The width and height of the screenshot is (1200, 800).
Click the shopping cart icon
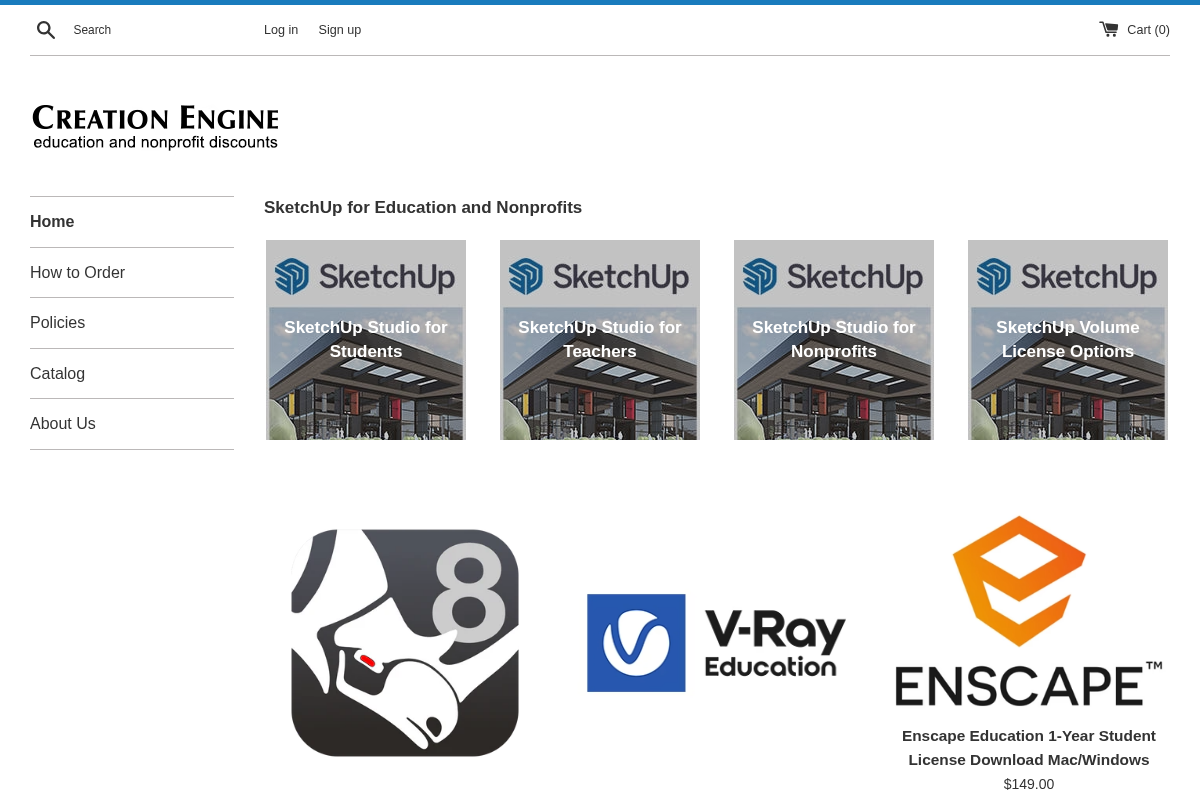pos(1108,28)
